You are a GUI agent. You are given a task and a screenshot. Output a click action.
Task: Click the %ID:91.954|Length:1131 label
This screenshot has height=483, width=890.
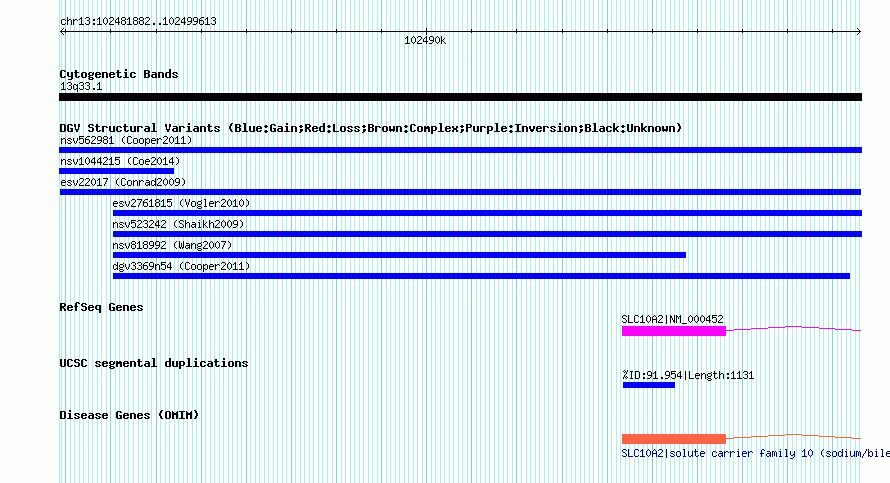point(688,375)
